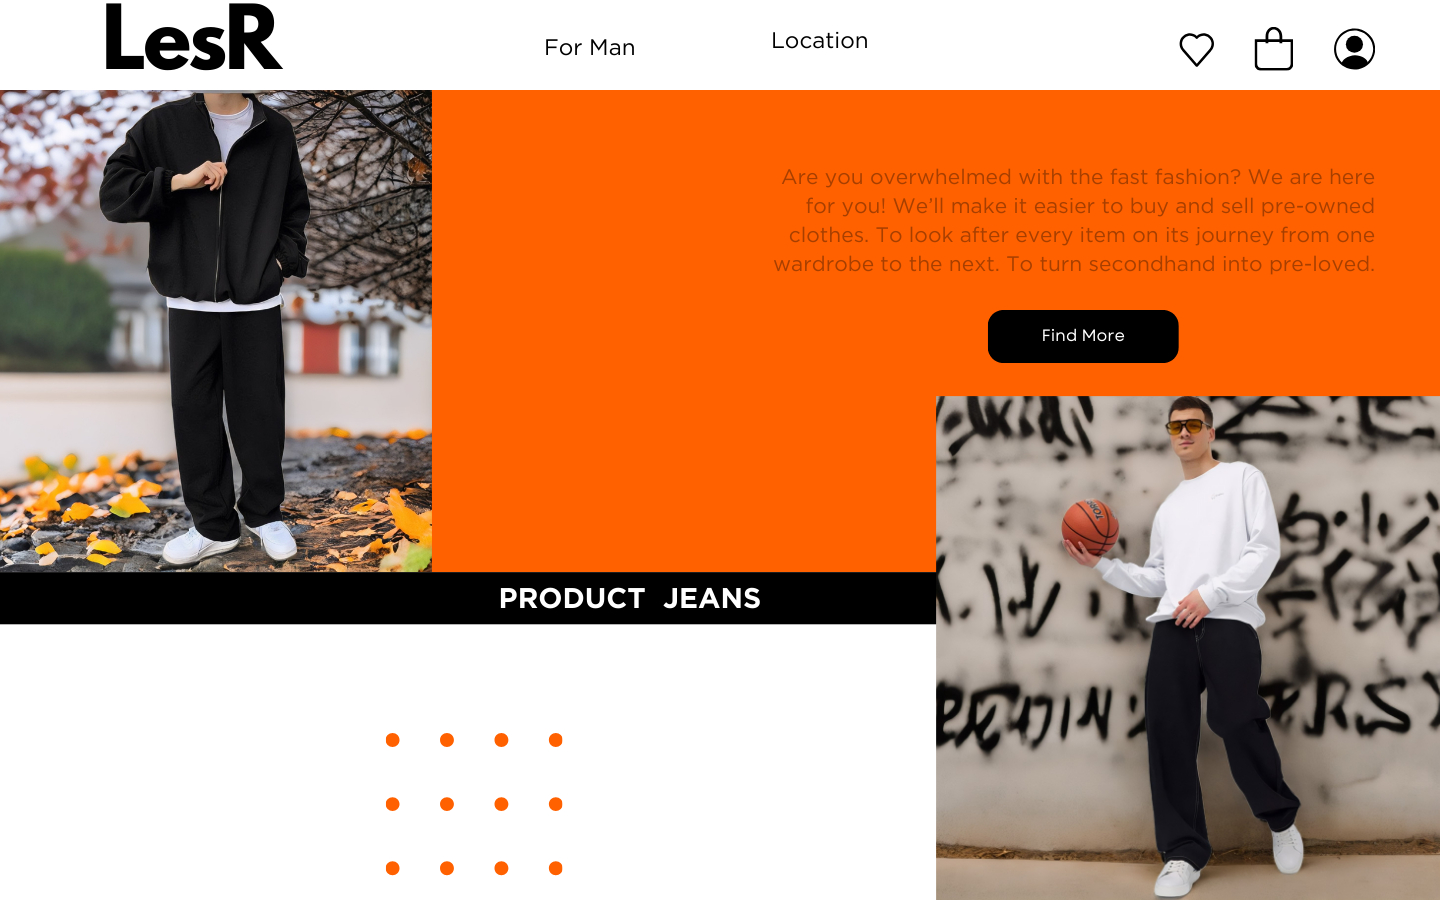Viewport: 1440px width, 900px height.
Task: Click the first orange dot in top row
Action: (x=393, y=740)
